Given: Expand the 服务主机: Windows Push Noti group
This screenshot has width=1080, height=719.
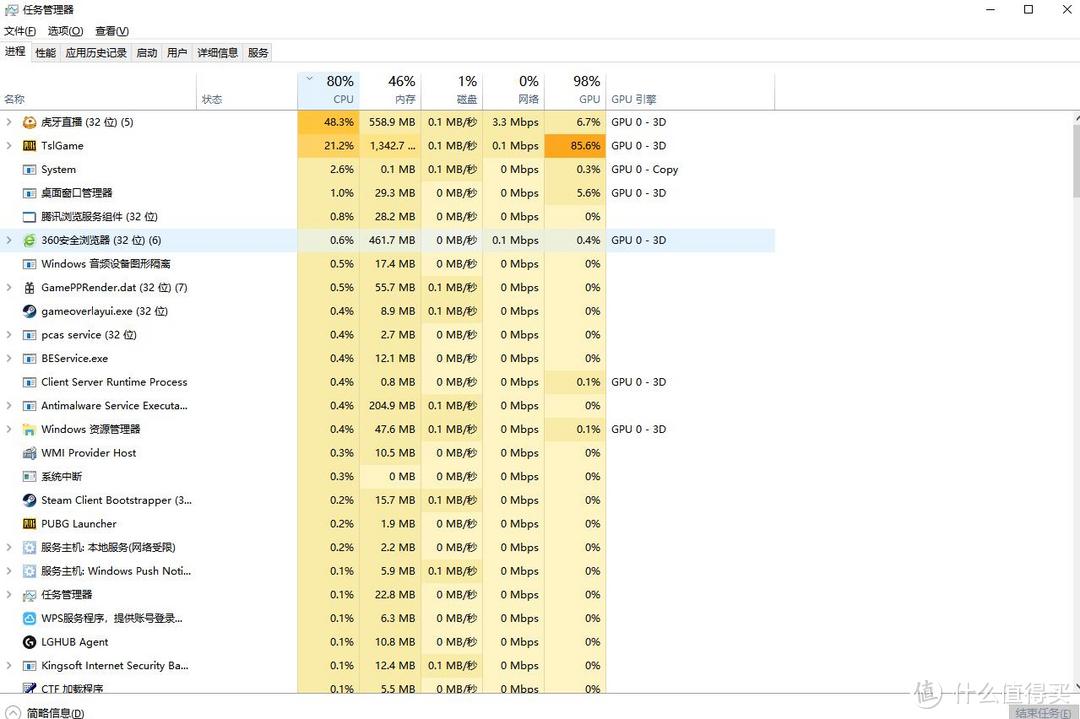Looking at the screenshot, I should point(9,571).
